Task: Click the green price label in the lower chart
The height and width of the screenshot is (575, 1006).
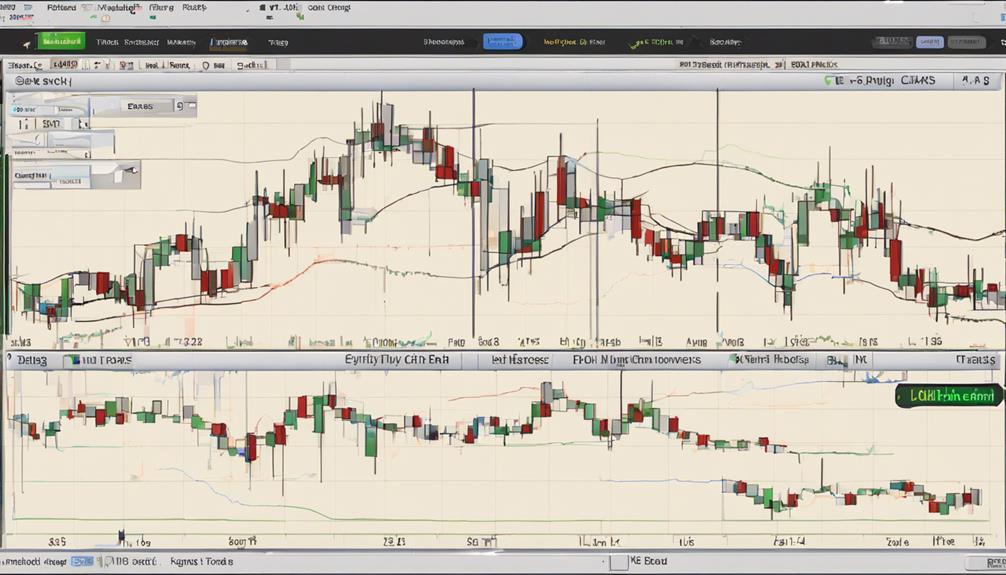Action: click(x=947, y=396)
